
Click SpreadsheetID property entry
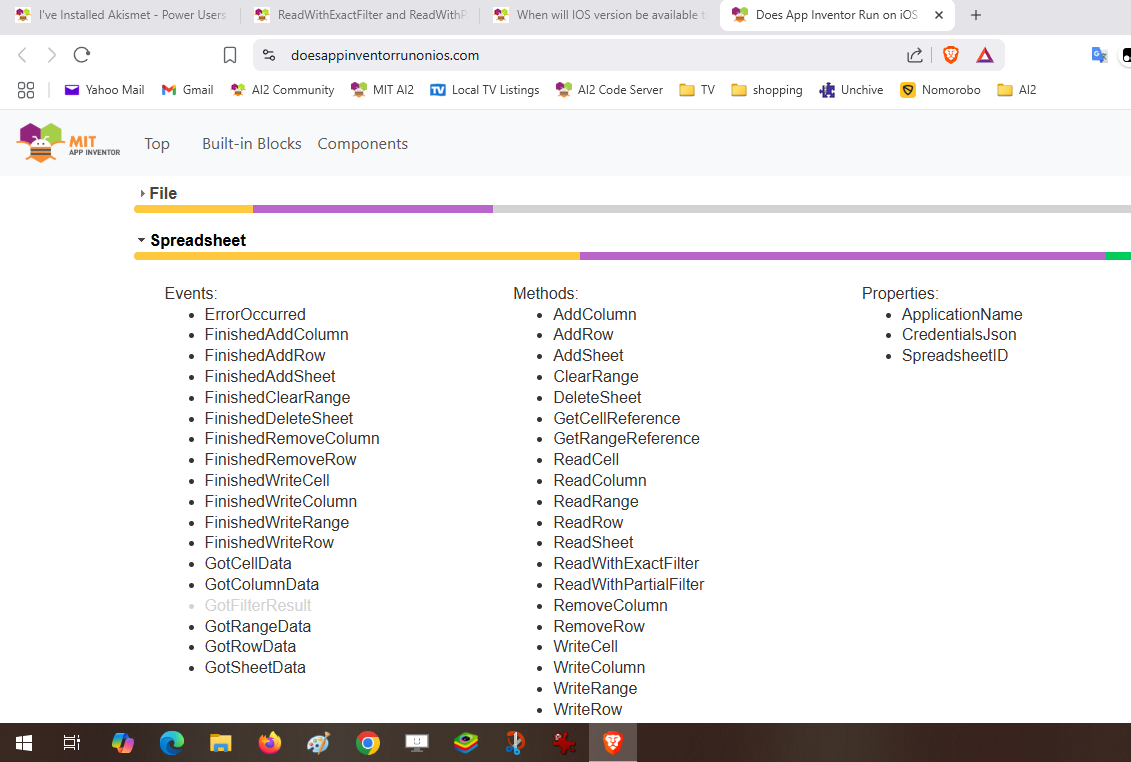[x=955, y=355]
